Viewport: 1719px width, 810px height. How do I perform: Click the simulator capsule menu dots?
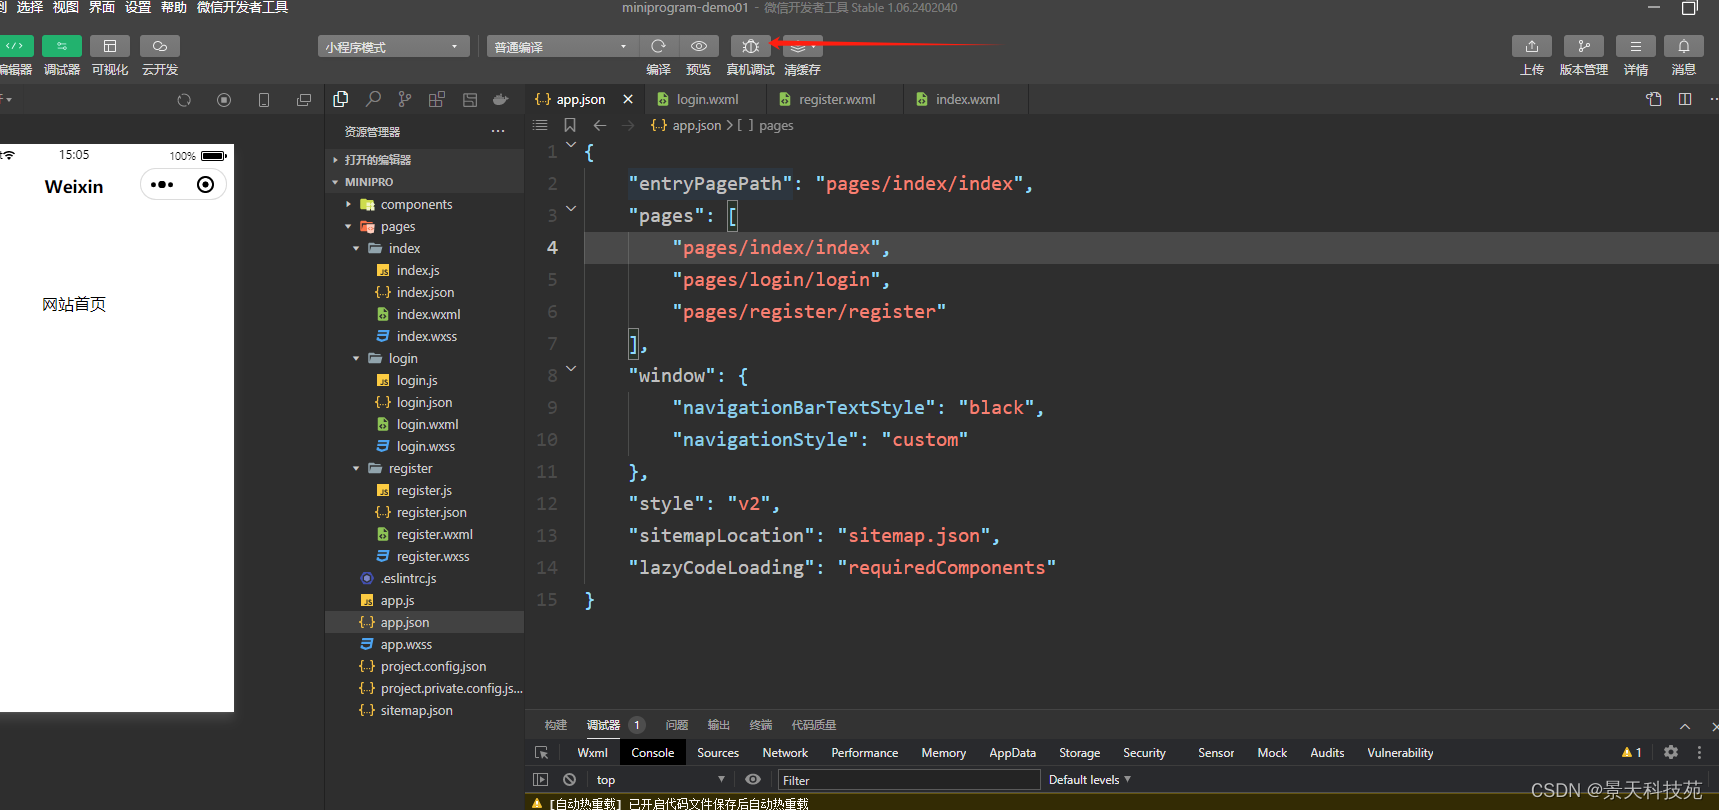click(x=162, y=184)
